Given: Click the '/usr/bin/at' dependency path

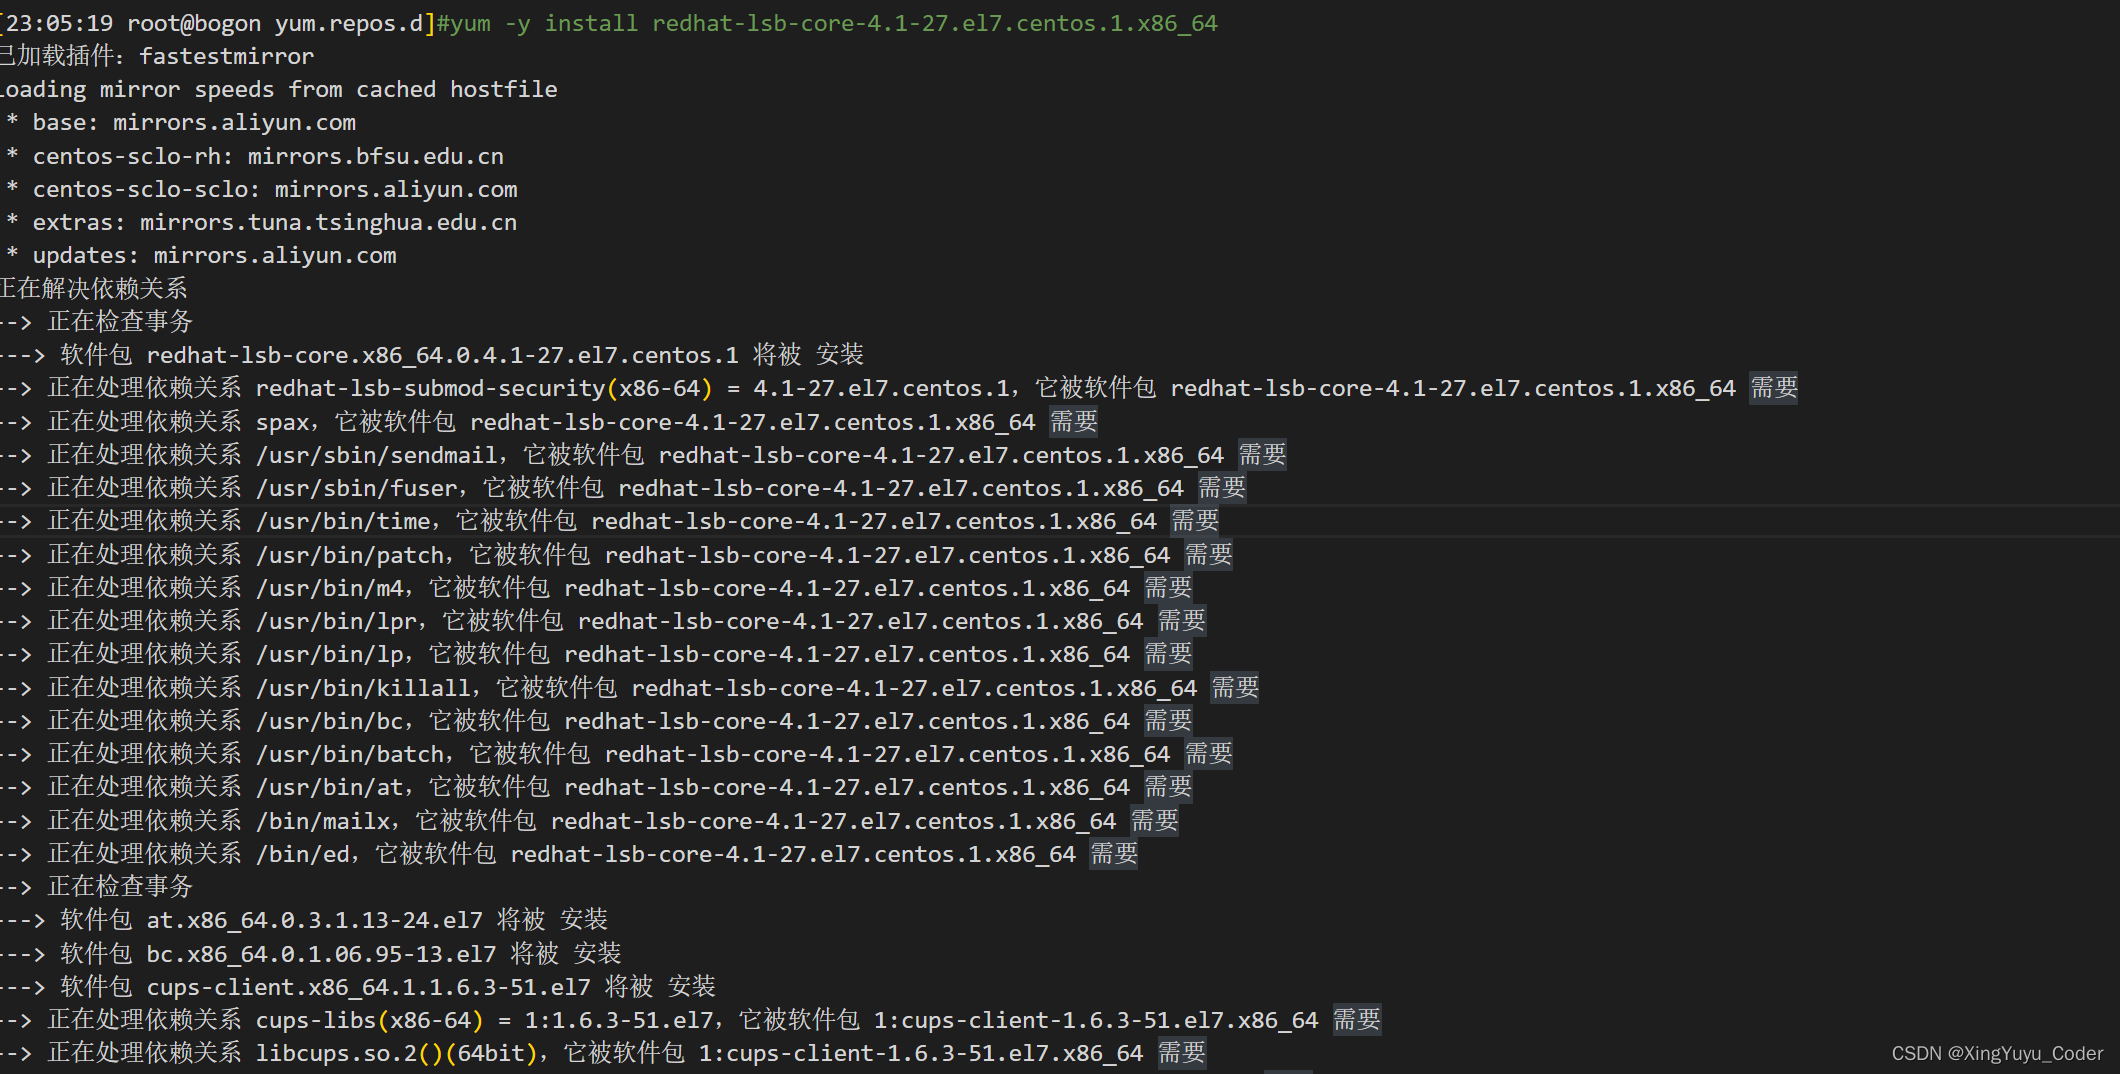Looking at the screenshot, I should [x=330, y=787].
